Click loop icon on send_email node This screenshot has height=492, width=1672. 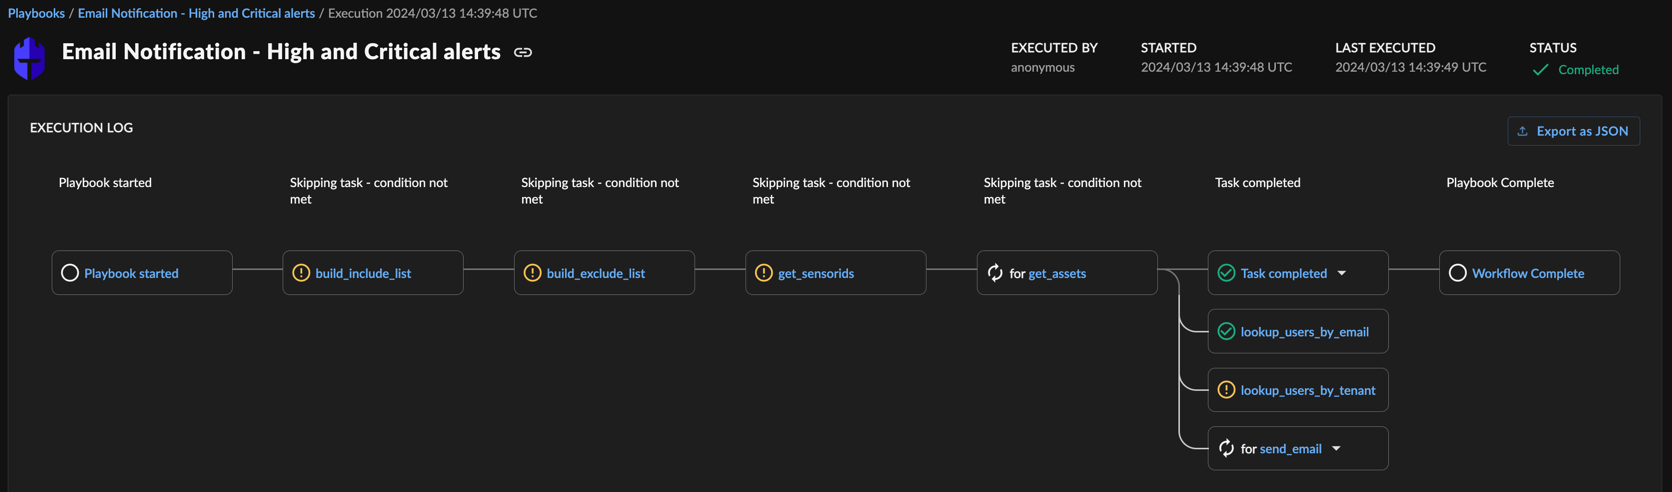(x=1226, y=449)
